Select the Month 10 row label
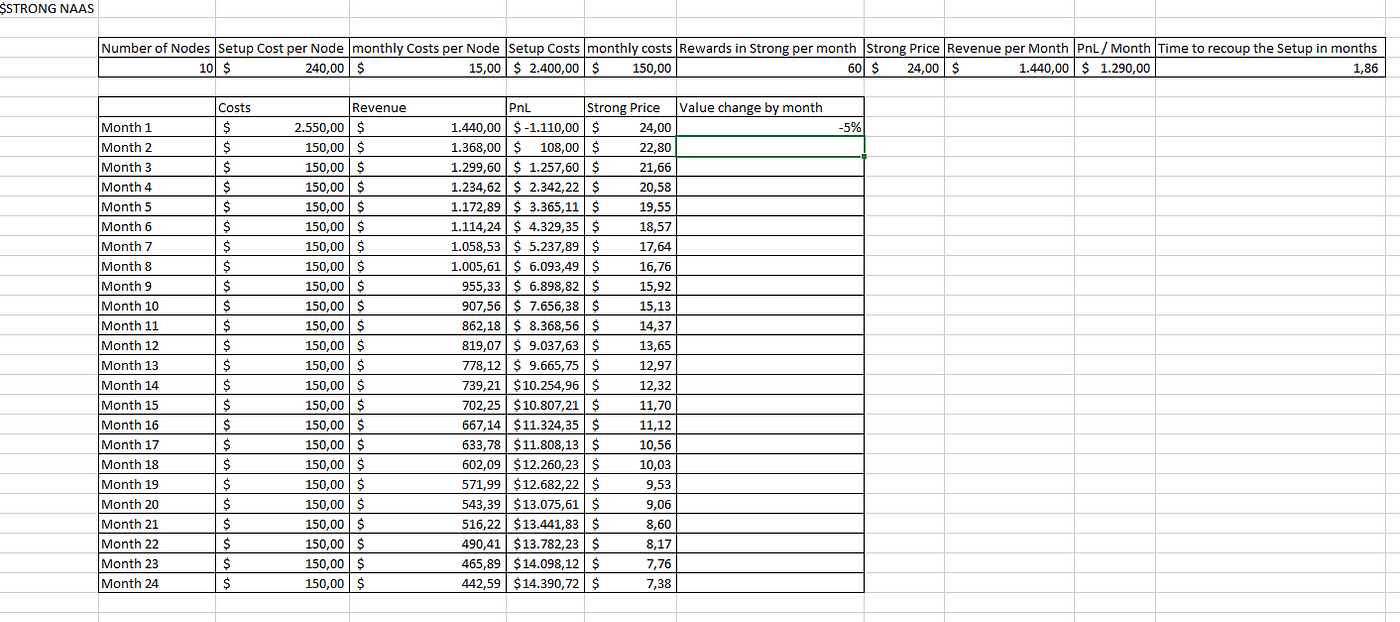 [x=157, y=306]
